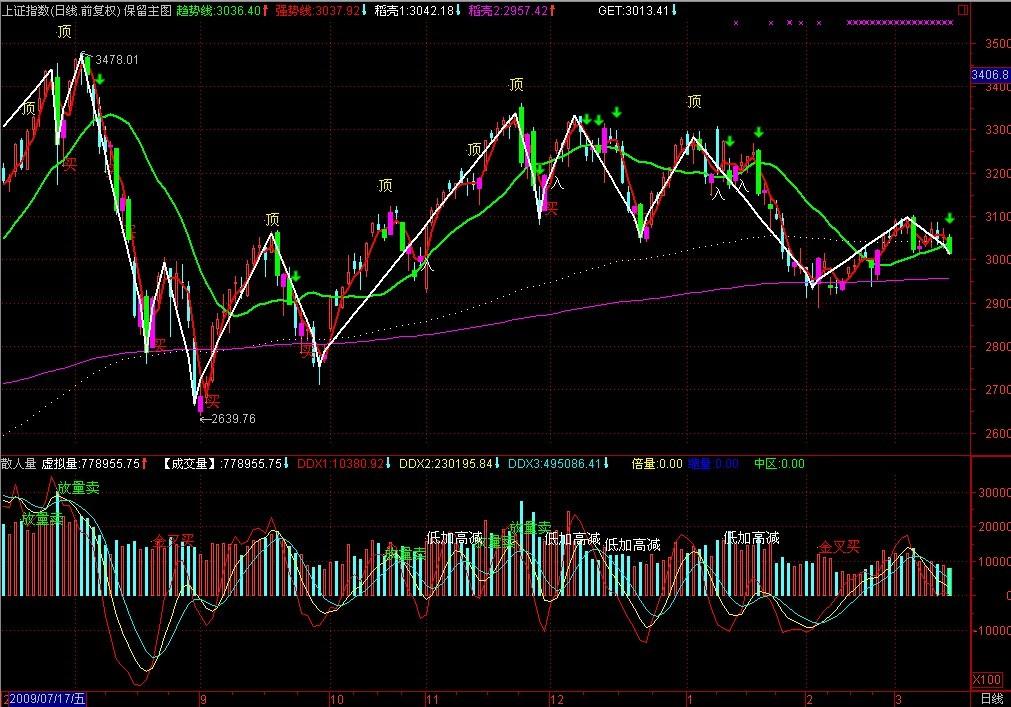
Task: Click the green down arrow at the chart's last candle
Action: 950,218
